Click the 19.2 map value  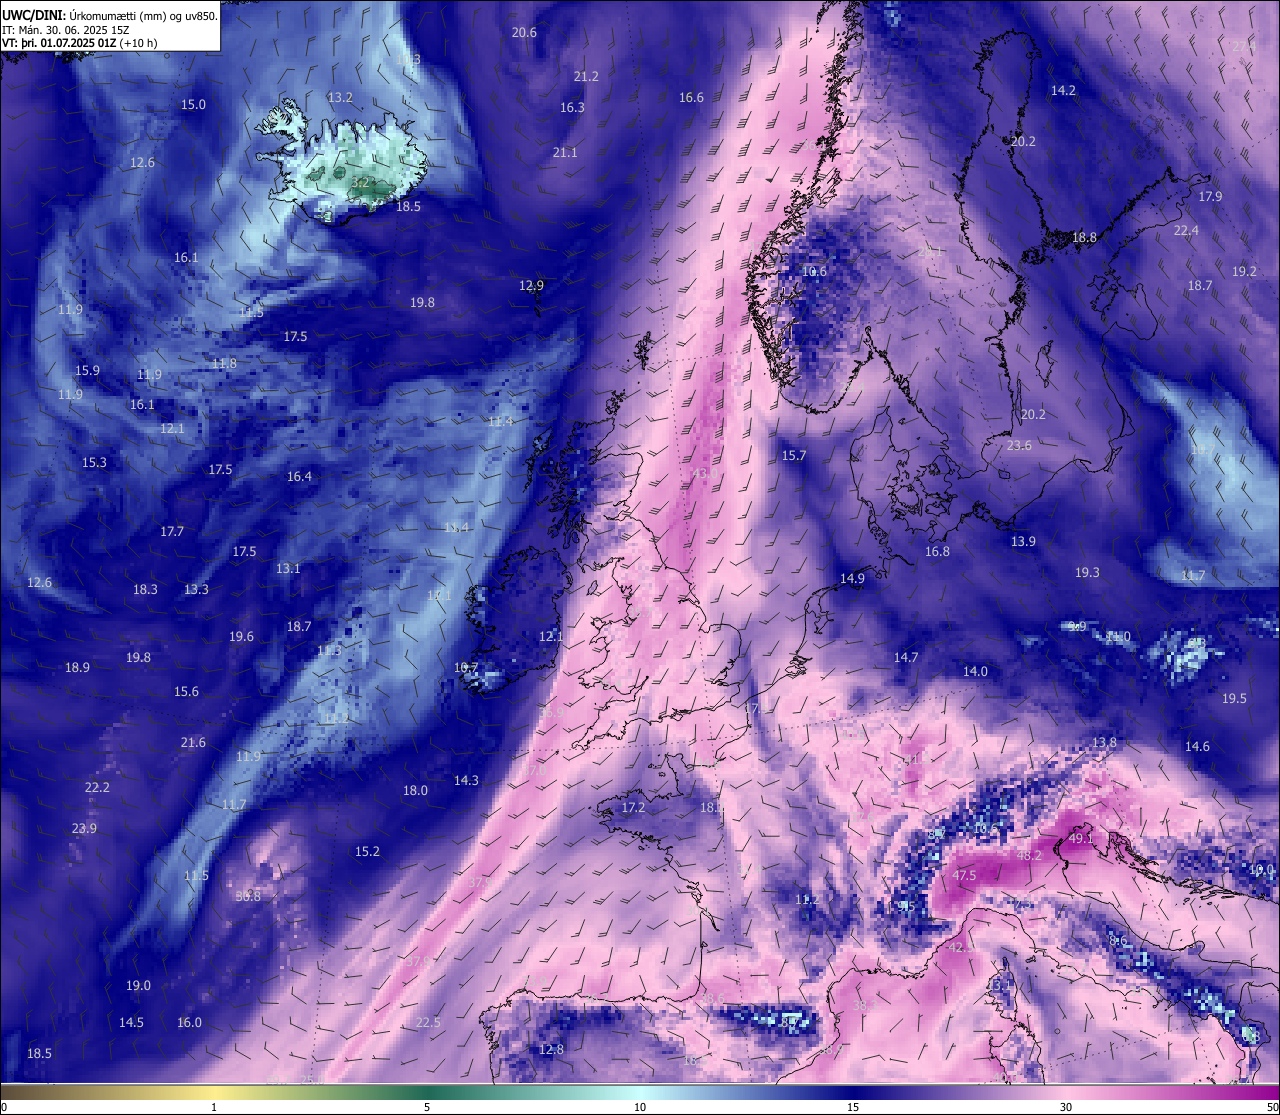click(1244, 272)
